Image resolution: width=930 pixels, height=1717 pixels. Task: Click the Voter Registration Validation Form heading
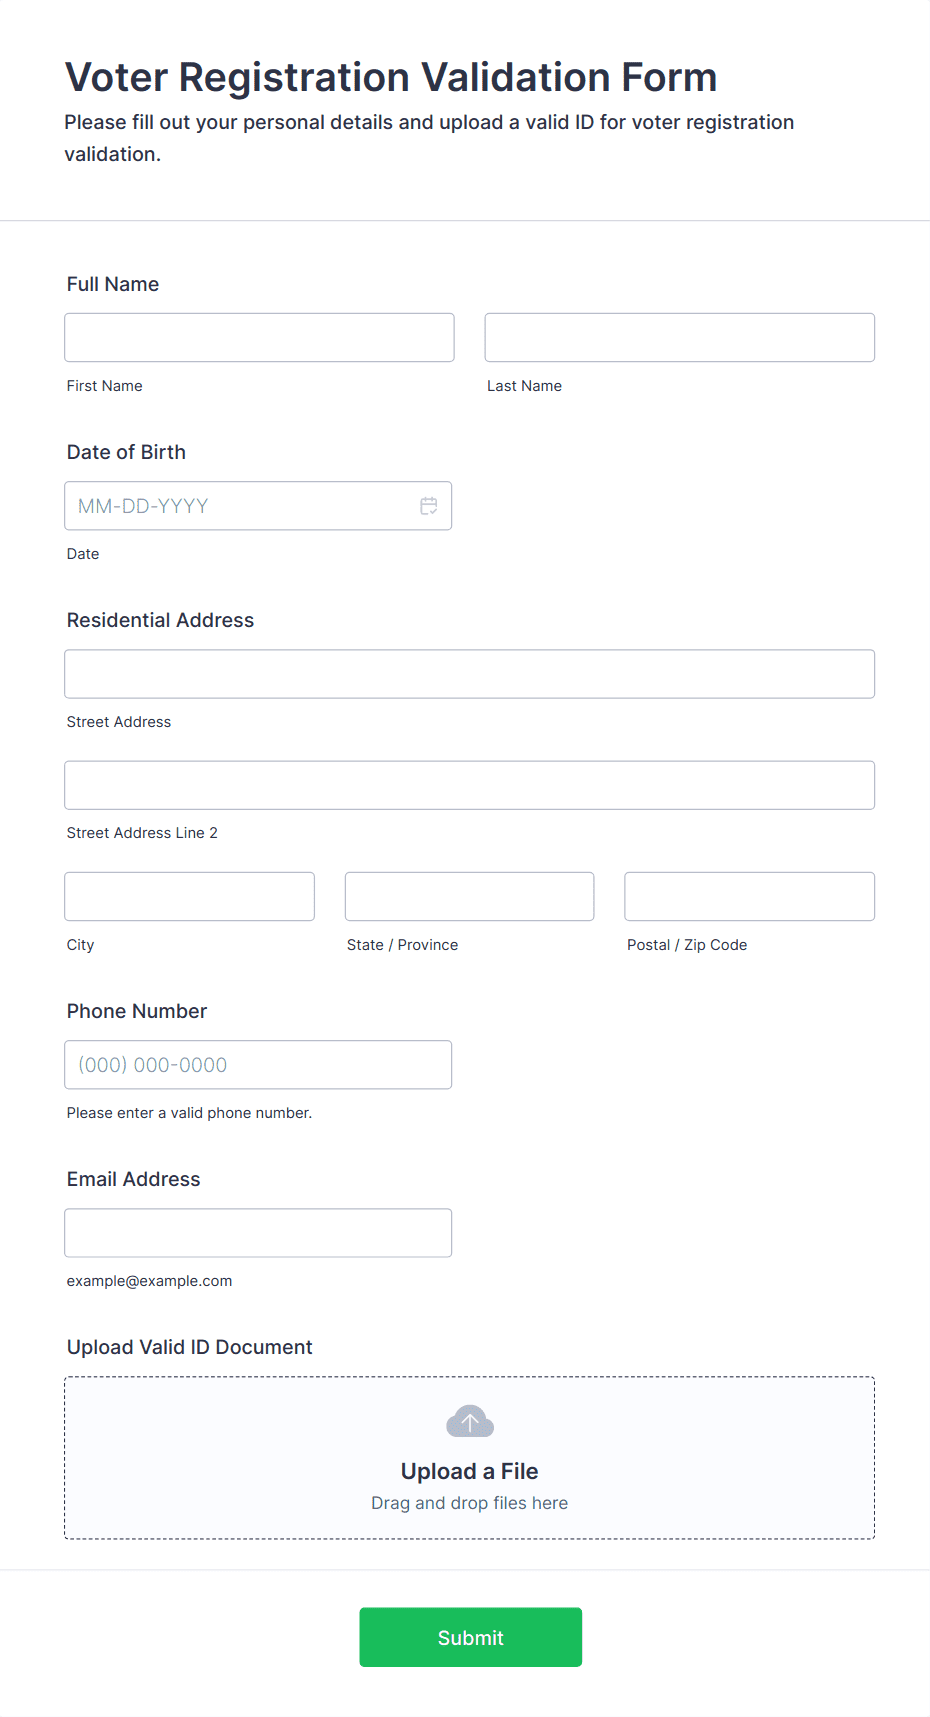[391, 77]
